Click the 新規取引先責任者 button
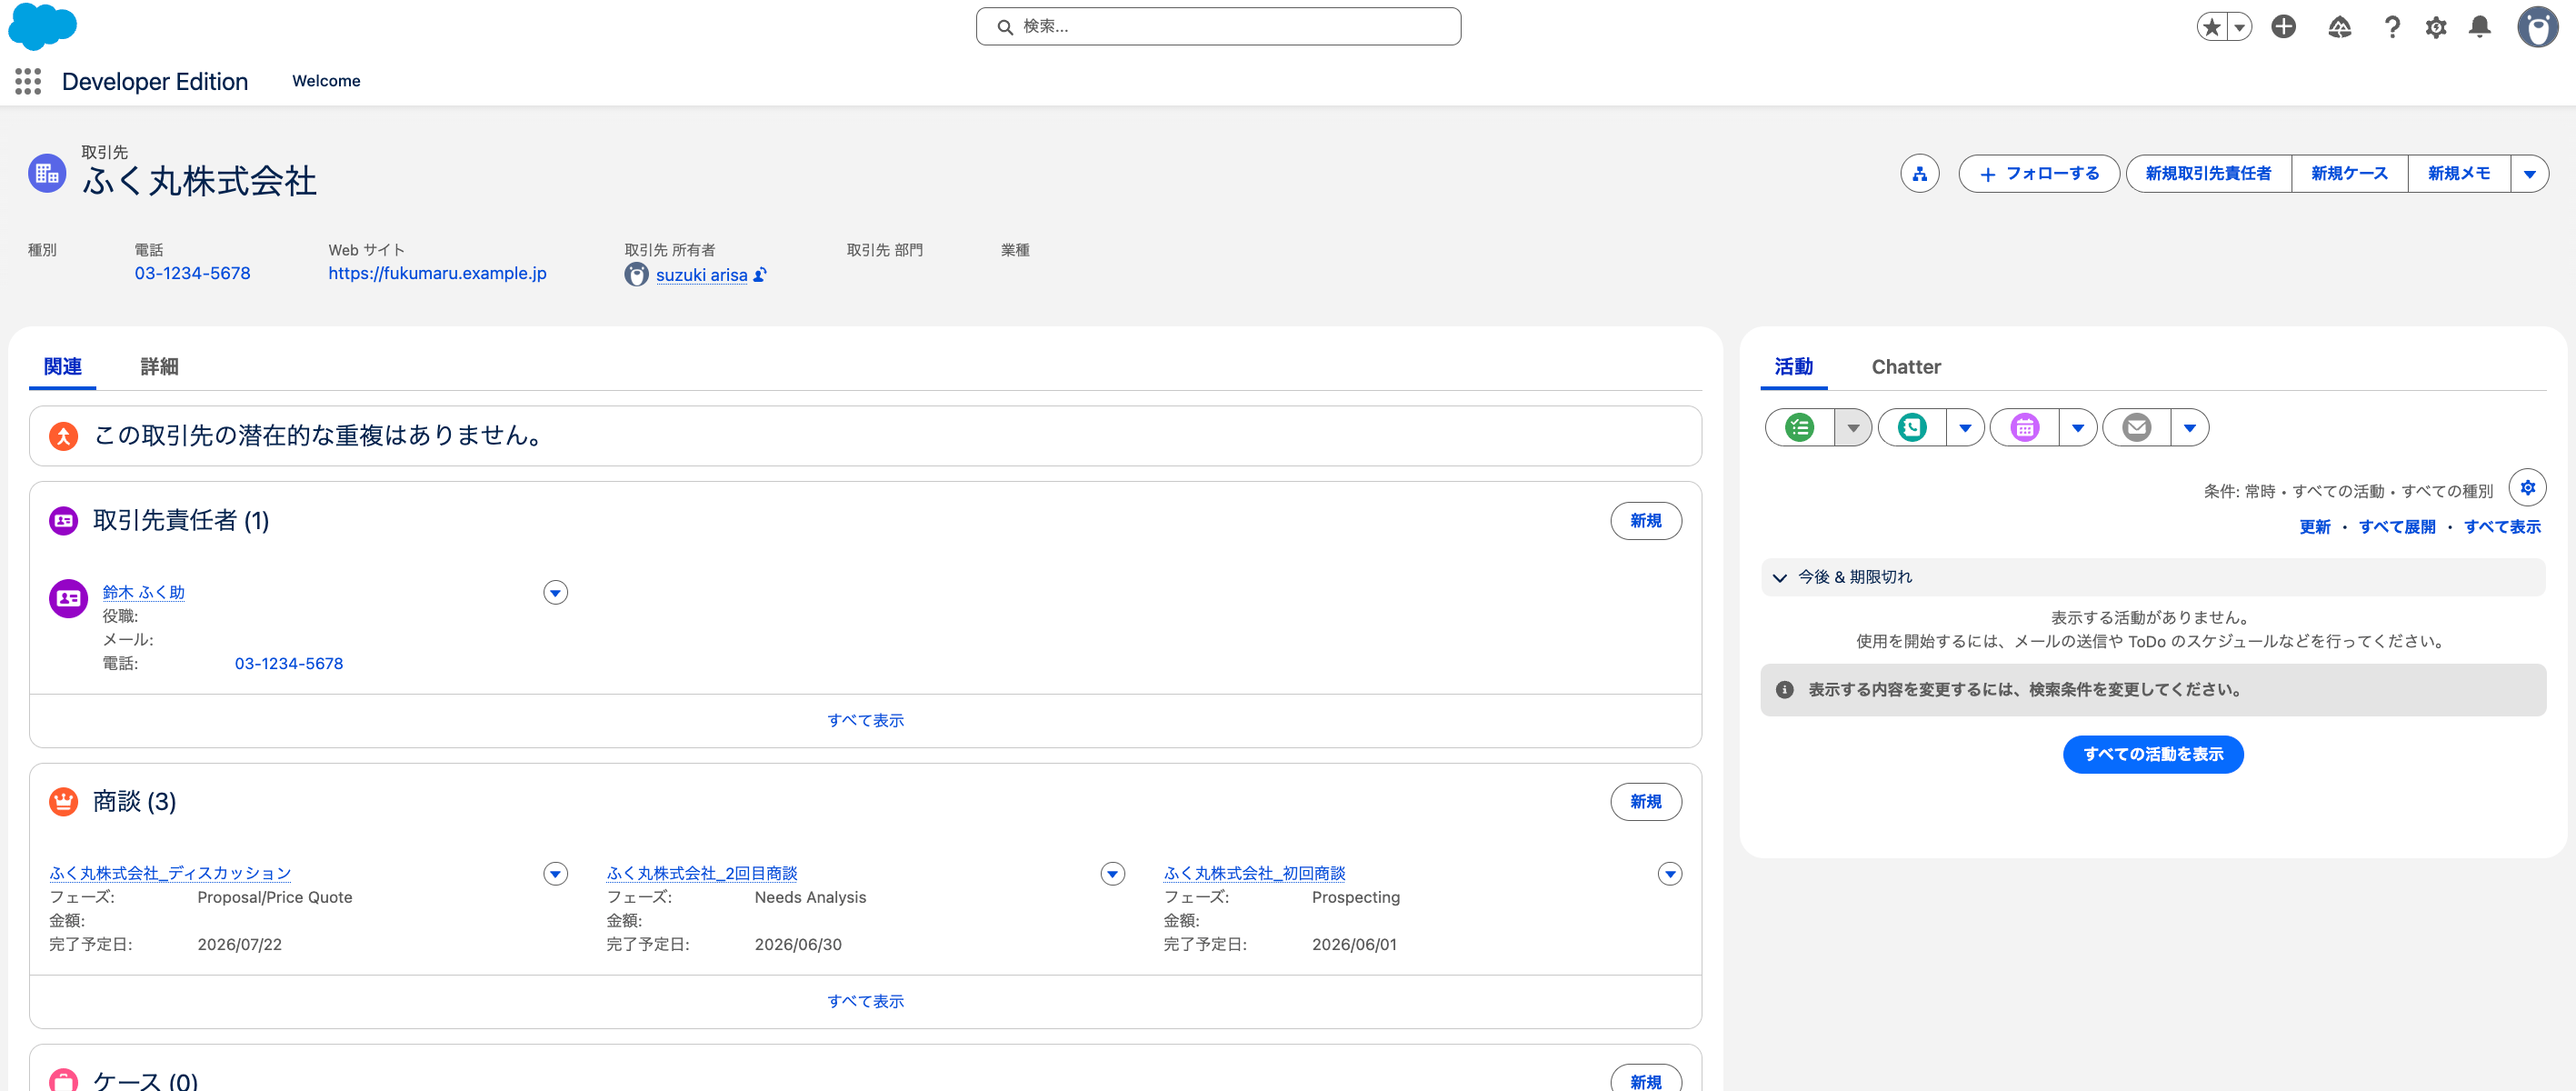Screen dimensions: 2576x1091 pyautogui.click(x=2208, y=174)
